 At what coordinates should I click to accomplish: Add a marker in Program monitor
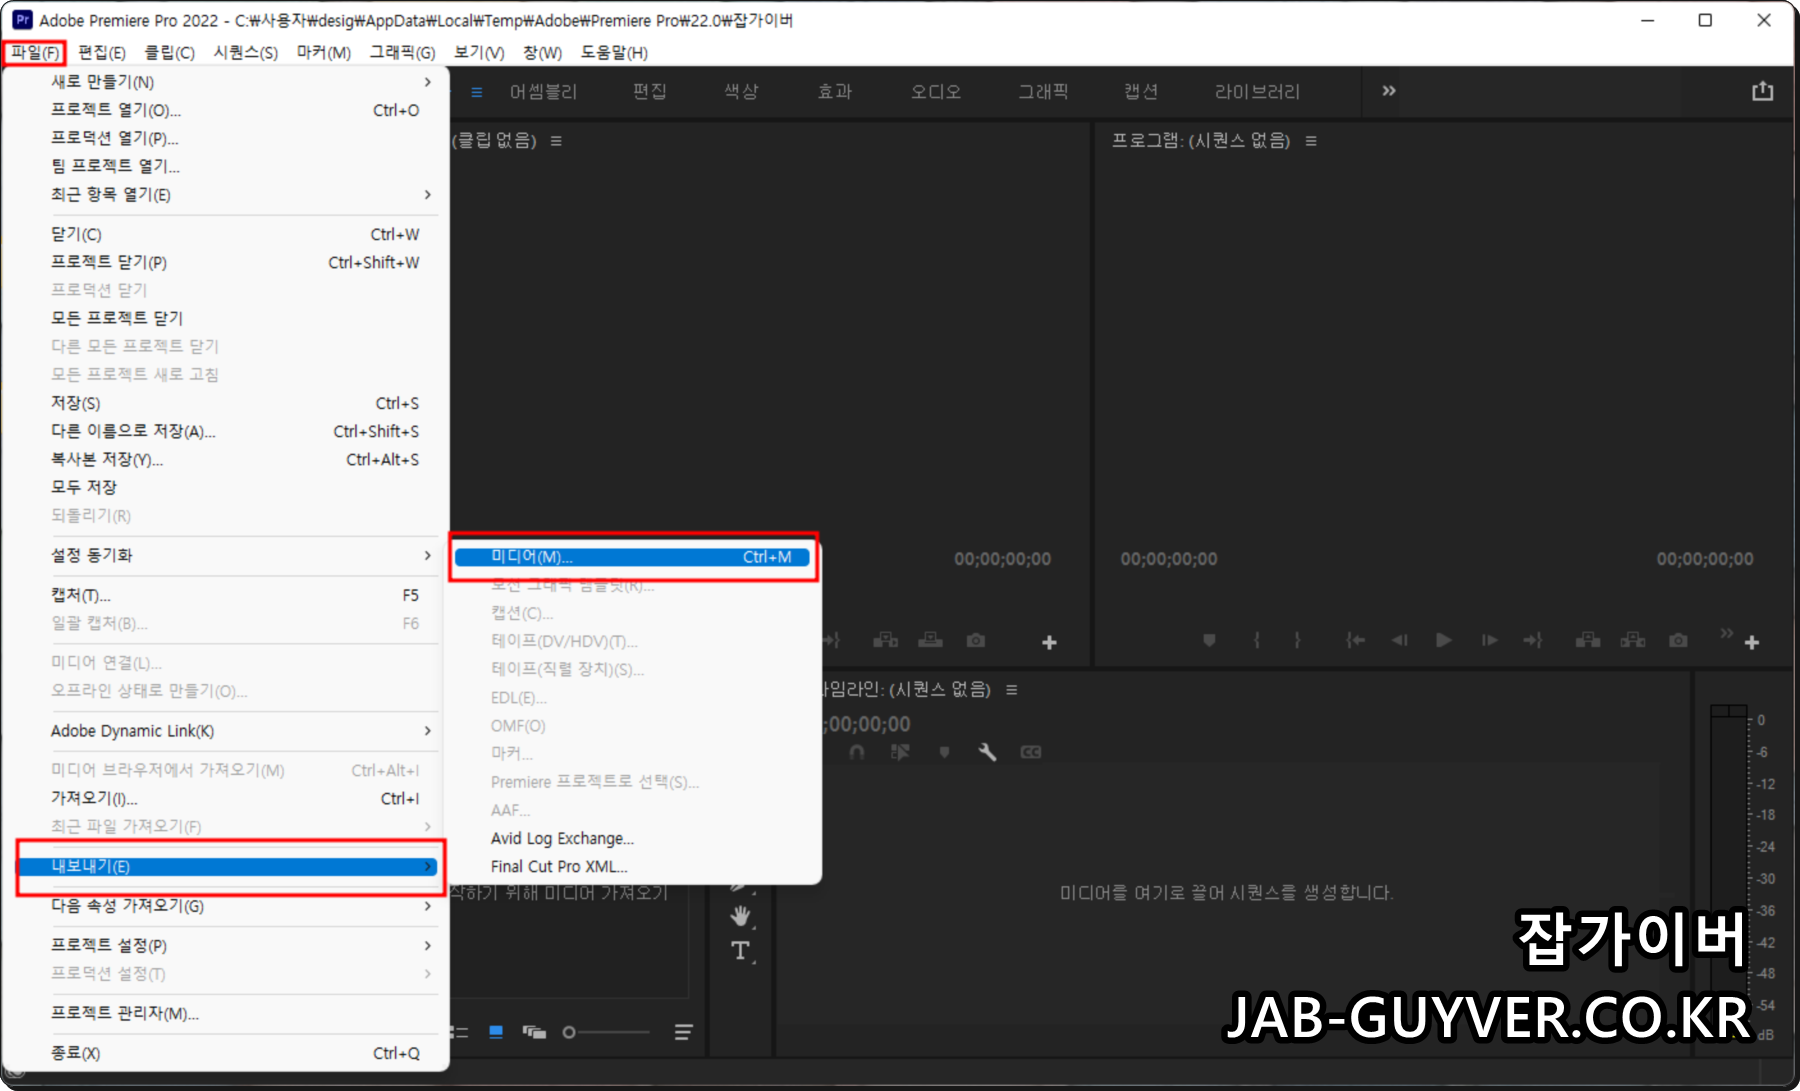tap(1209, 640)
